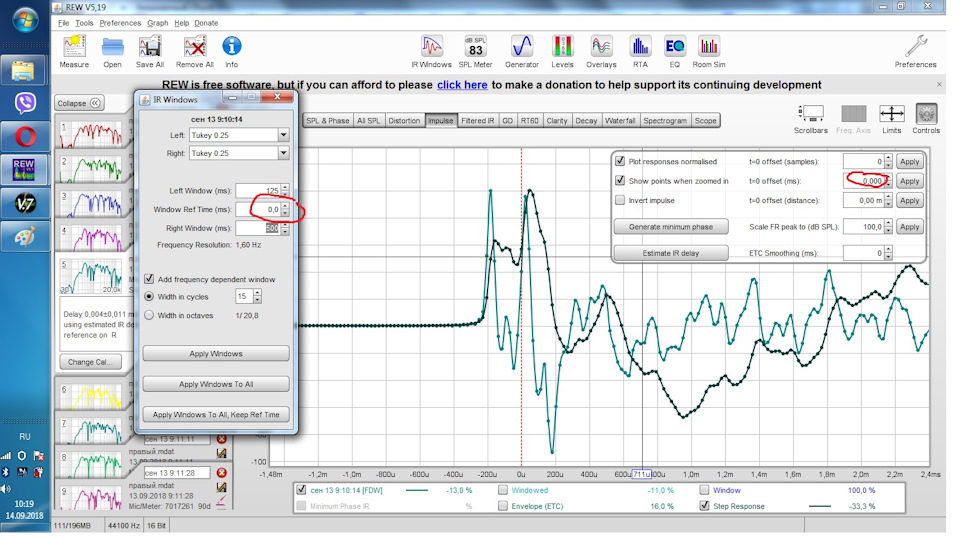Viewport: 960px width, 536px height.
Task: Open the Left window type dropdown
Action: (x=283, y=135)
